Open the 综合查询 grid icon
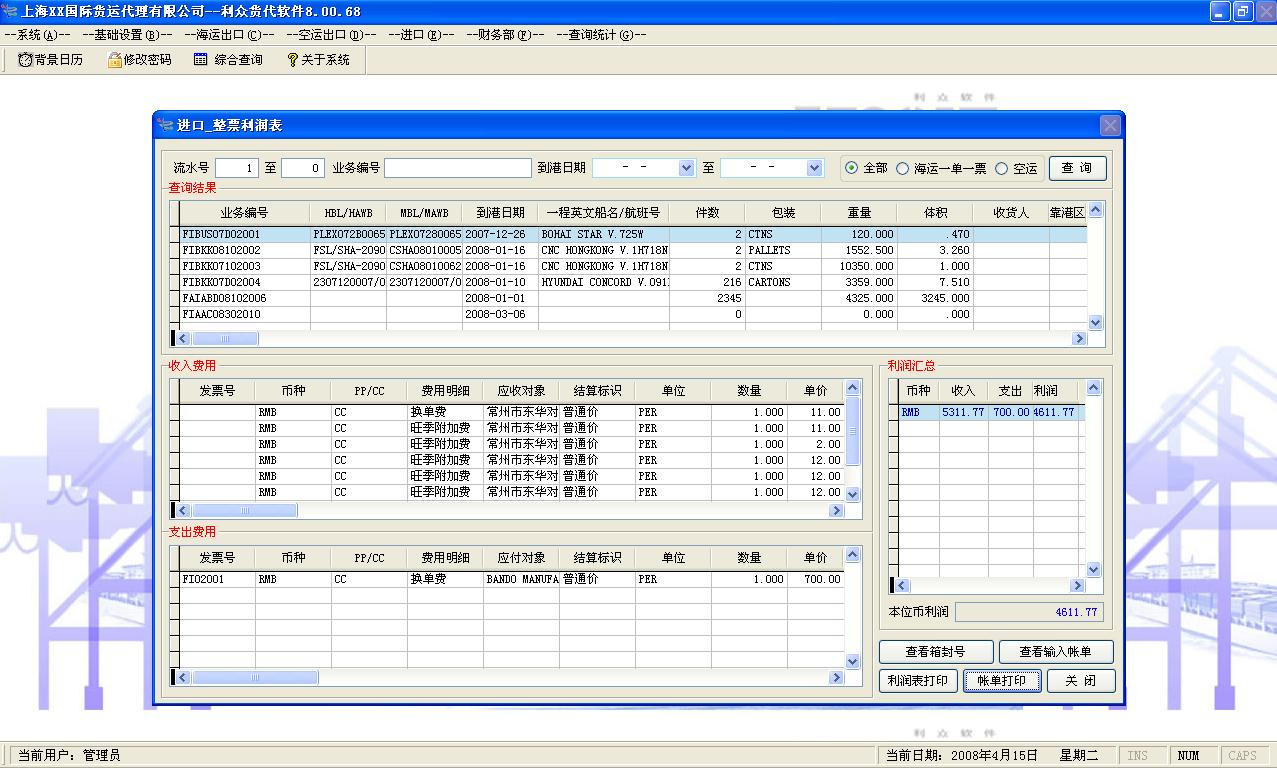Image resolution: width=1277 pixels, height=768 pixels. click(x=201, y=60)
